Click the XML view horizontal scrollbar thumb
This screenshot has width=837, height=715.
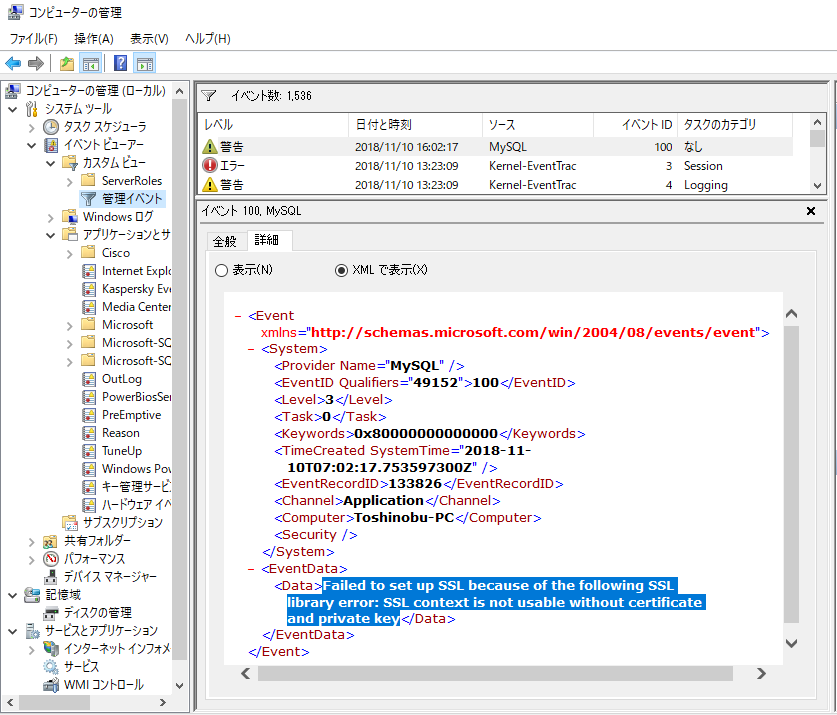[495, 674]
